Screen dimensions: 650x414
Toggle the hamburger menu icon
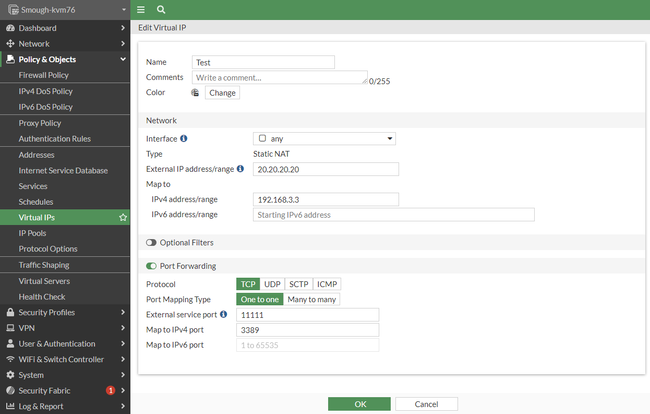click(x=141, y=10)
